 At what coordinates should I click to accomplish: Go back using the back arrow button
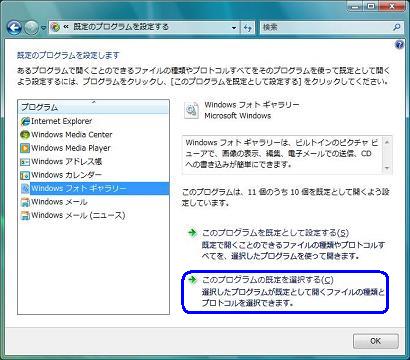point(14,28)
